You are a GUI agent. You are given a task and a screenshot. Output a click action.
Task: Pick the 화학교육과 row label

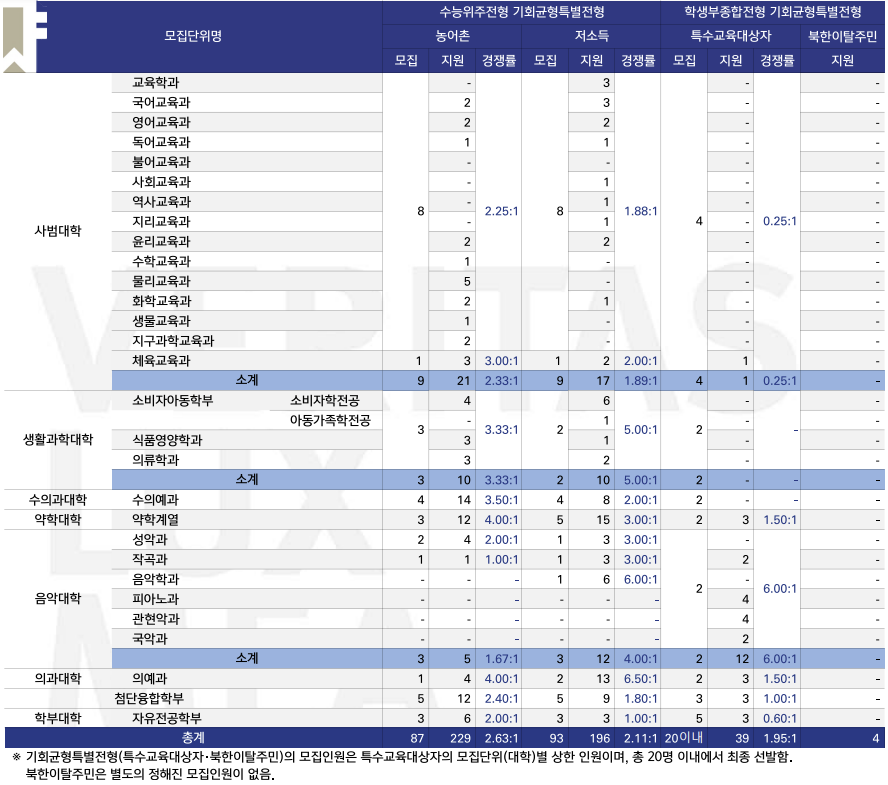161,301
